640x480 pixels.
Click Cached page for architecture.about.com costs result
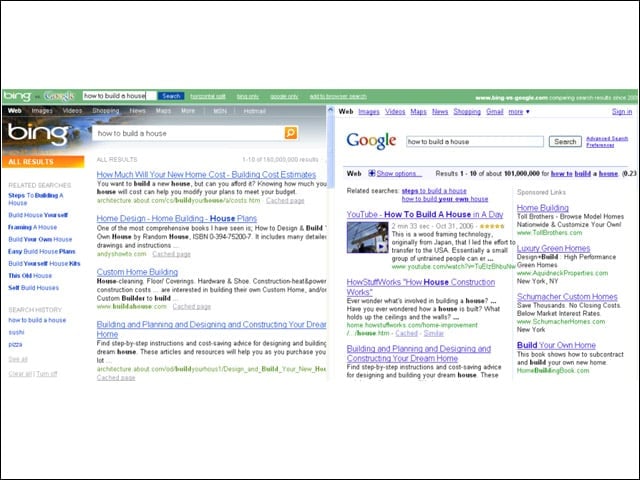(285, 200)
